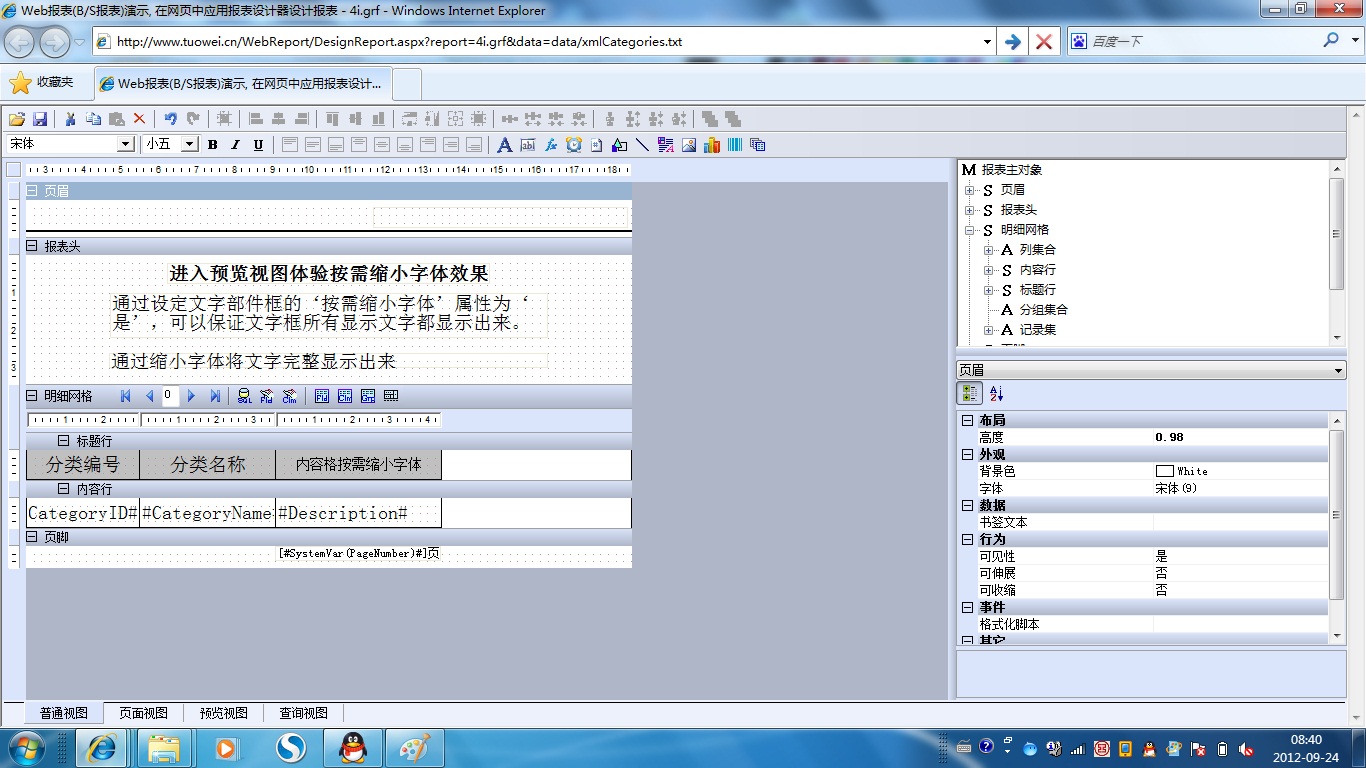The height and width of the screenshot is (768, 1366).
Task: Click the SQL query icon in detail grid bar
Action: point(244,396)
